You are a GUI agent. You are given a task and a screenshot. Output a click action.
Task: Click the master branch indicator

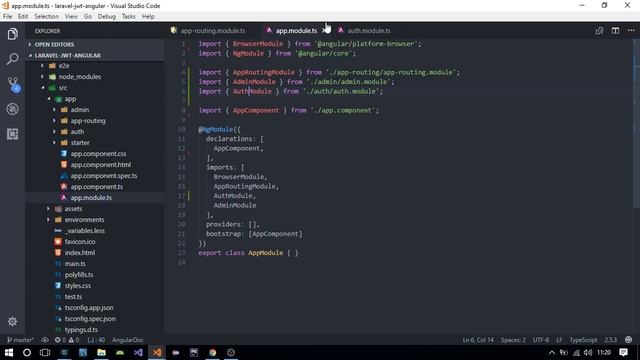pos(20,340)
